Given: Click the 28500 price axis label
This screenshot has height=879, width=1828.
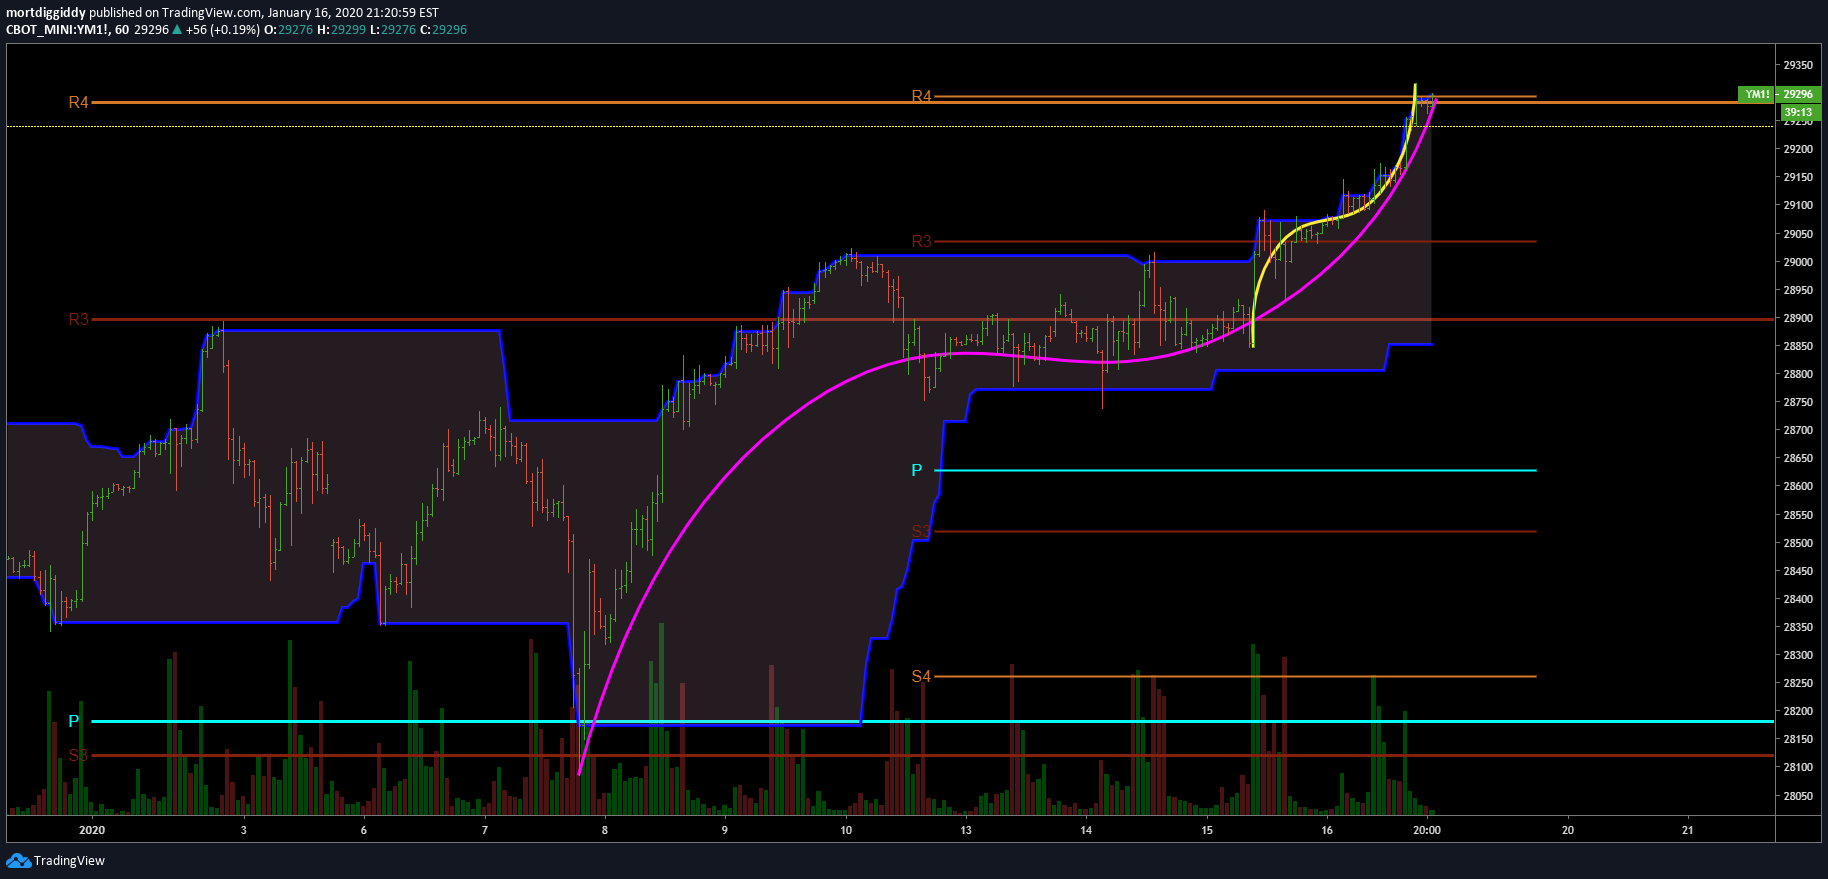Looking at the screenshot, I should (x=1798, y=543).
